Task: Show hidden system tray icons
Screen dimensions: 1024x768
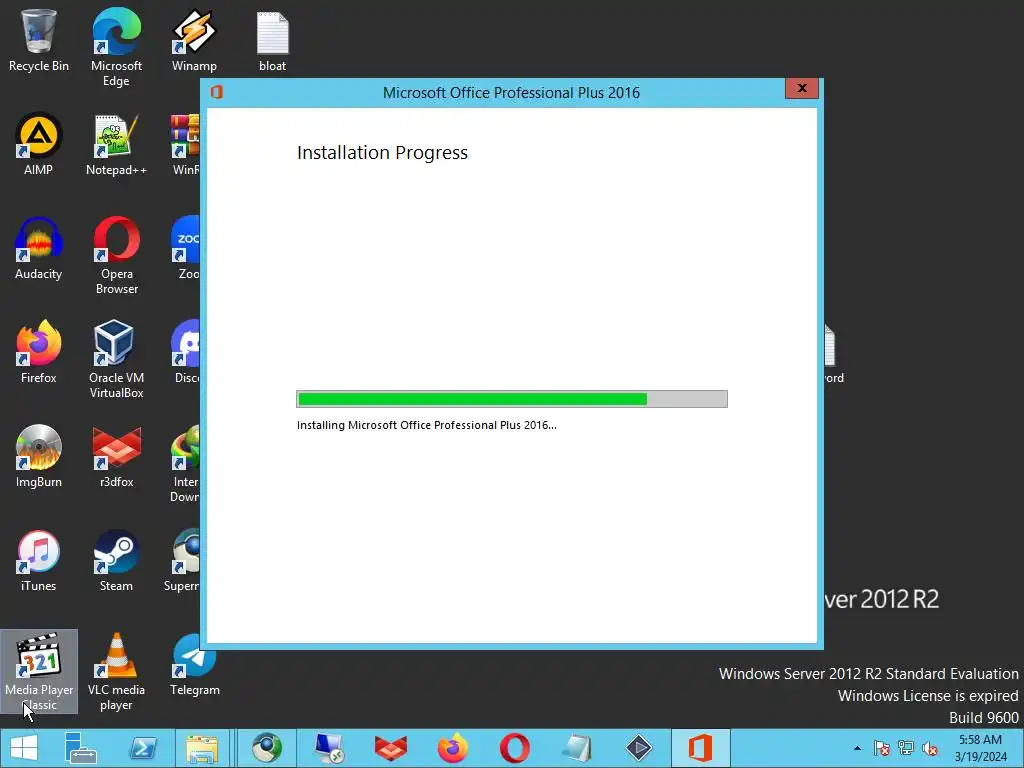Action: (857, 748)
